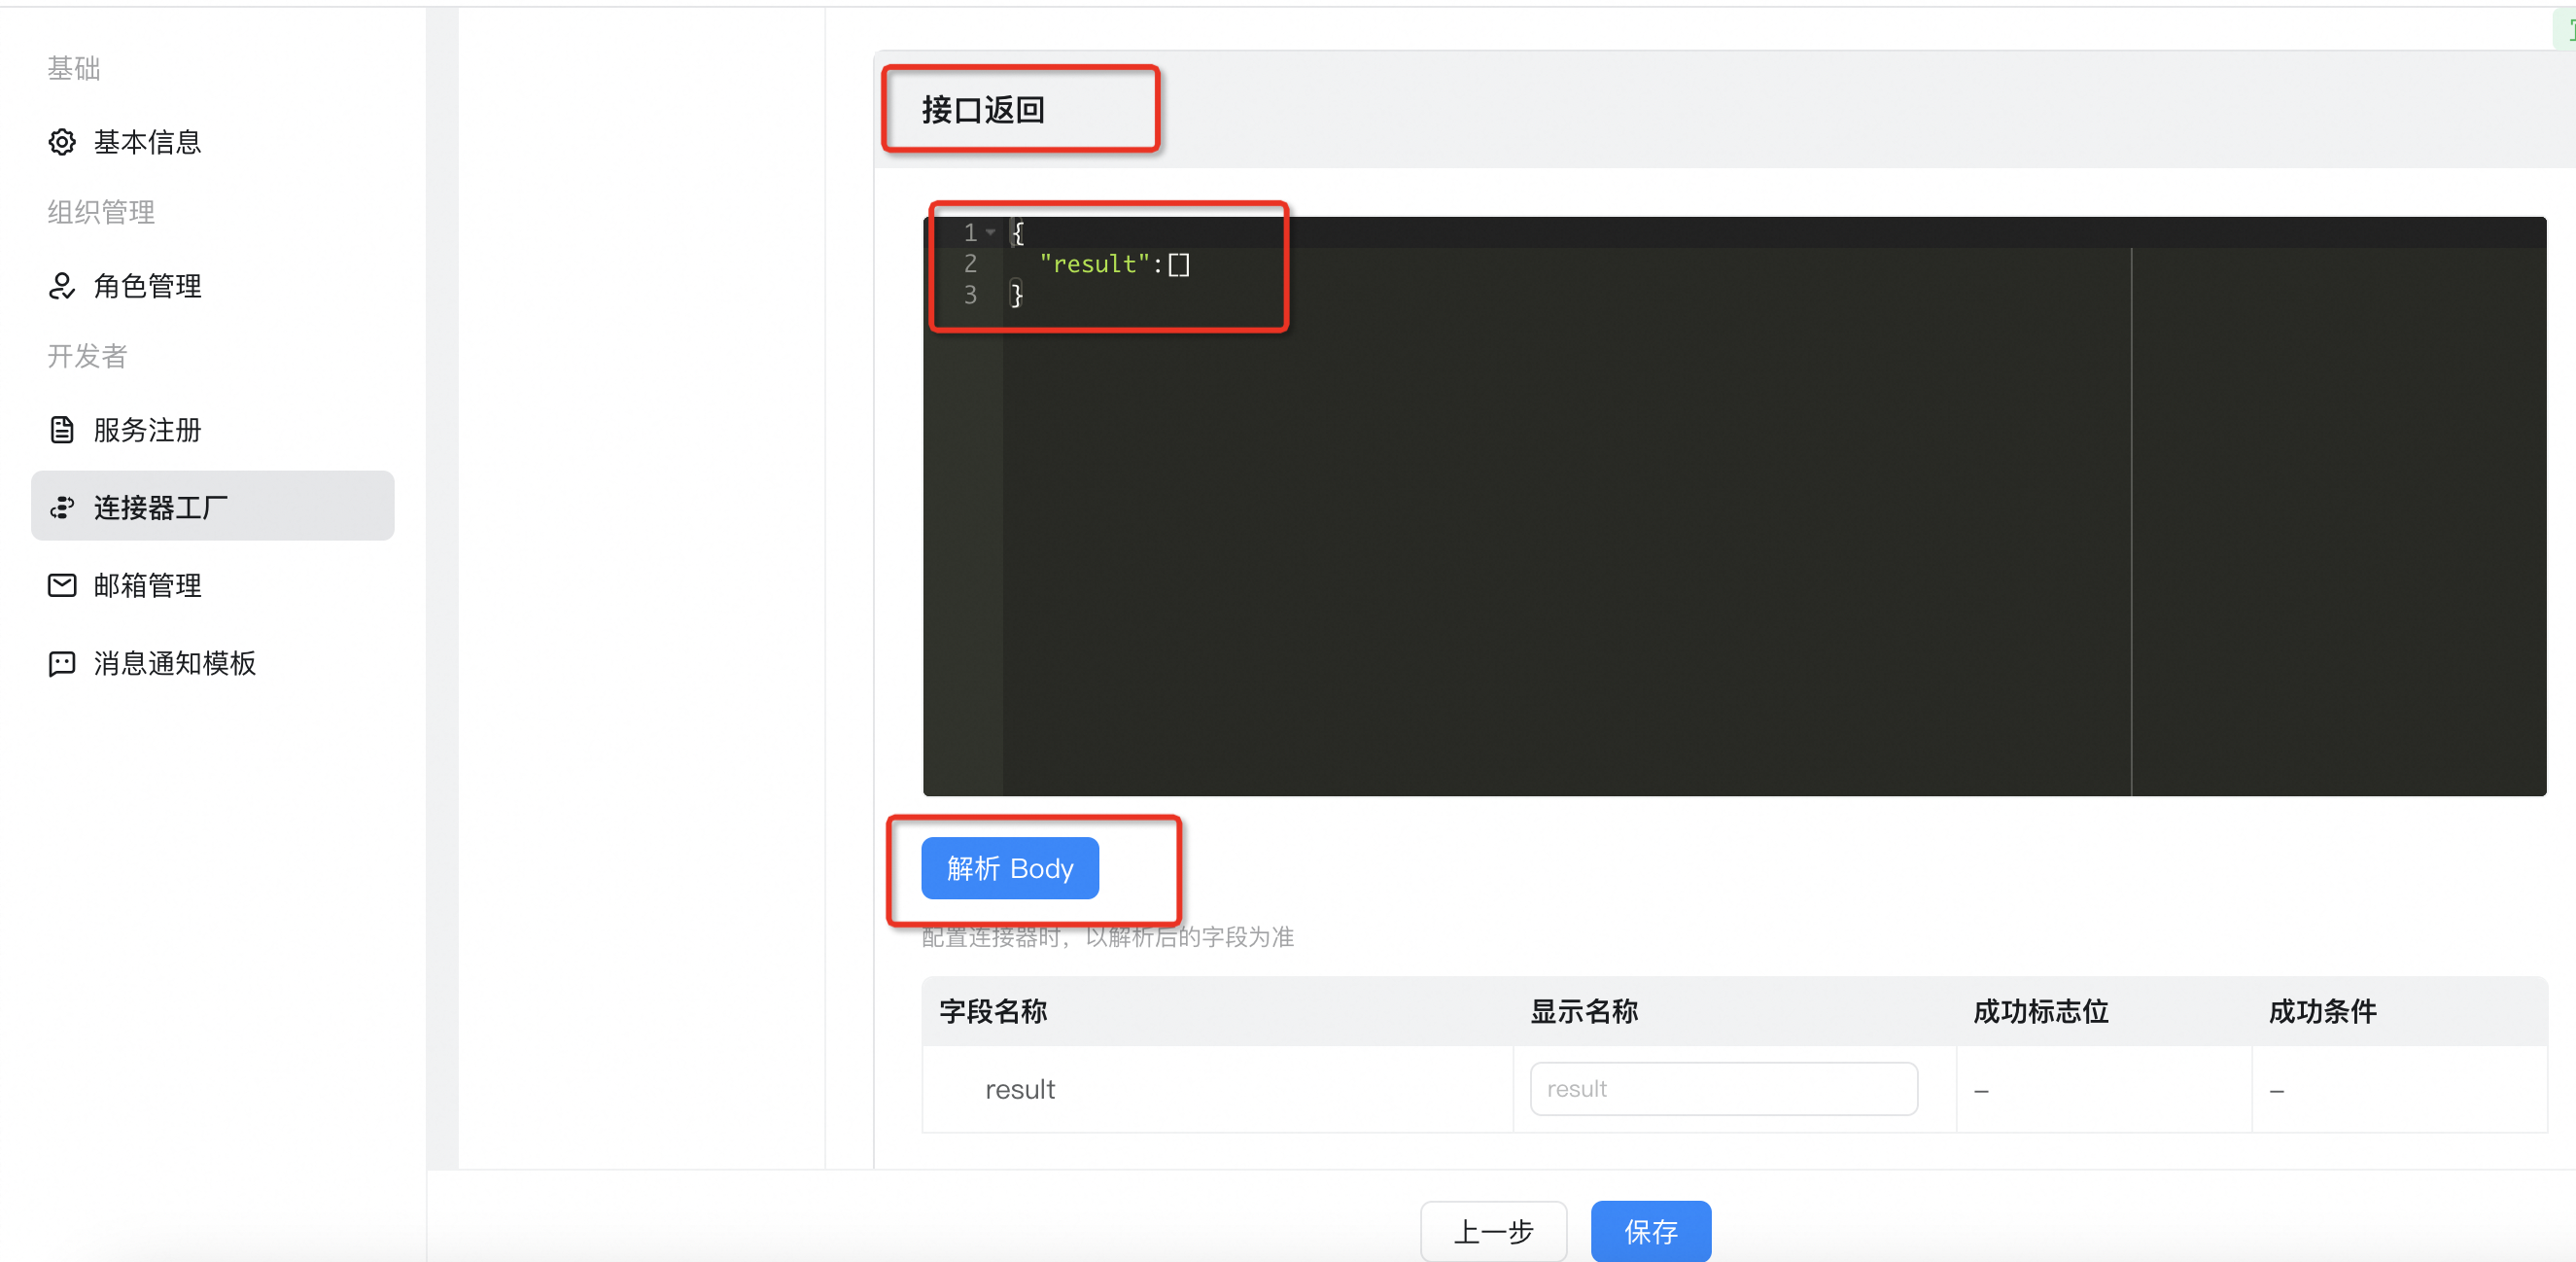Screen dimensions: 2576x1262
Task: Click the 保存 button
Action: click(x=1651, y=1231)
